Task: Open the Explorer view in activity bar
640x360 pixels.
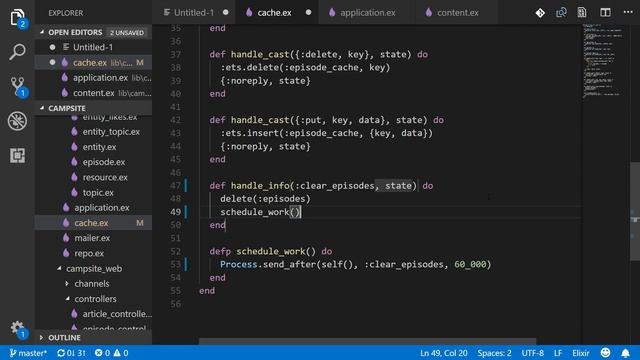Action: 17,18
